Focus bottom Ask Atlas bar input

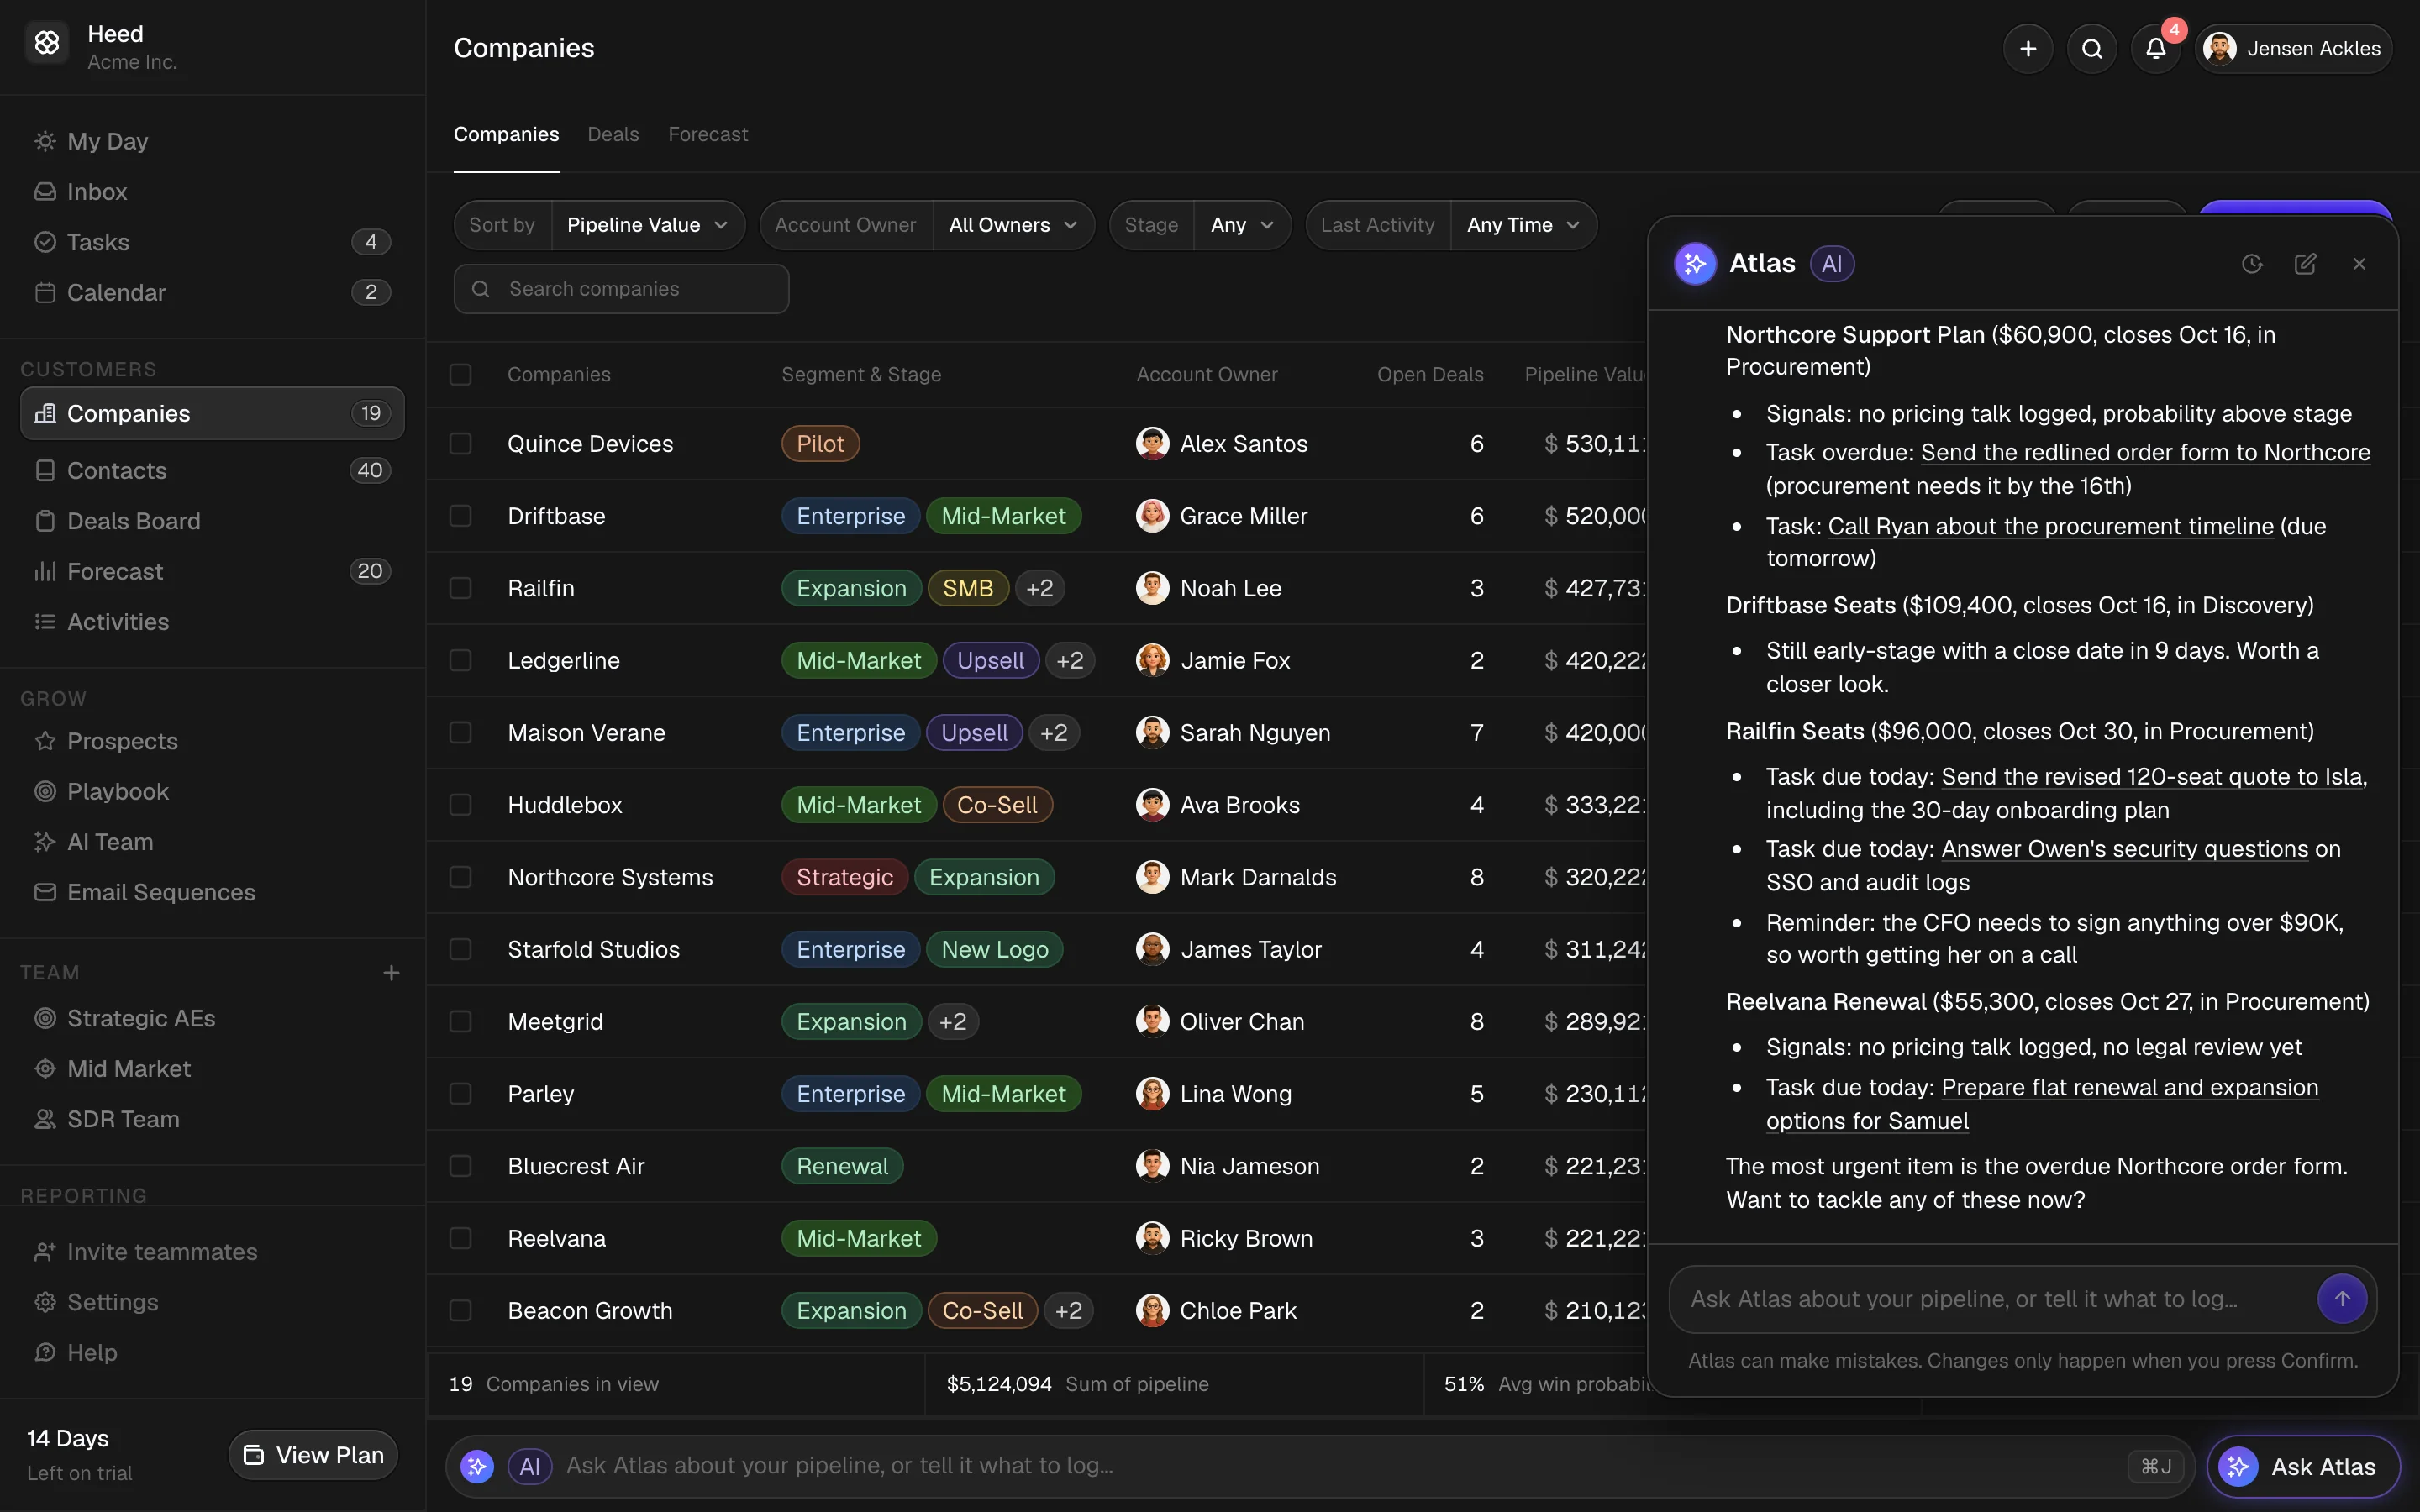[1320, 1466]
